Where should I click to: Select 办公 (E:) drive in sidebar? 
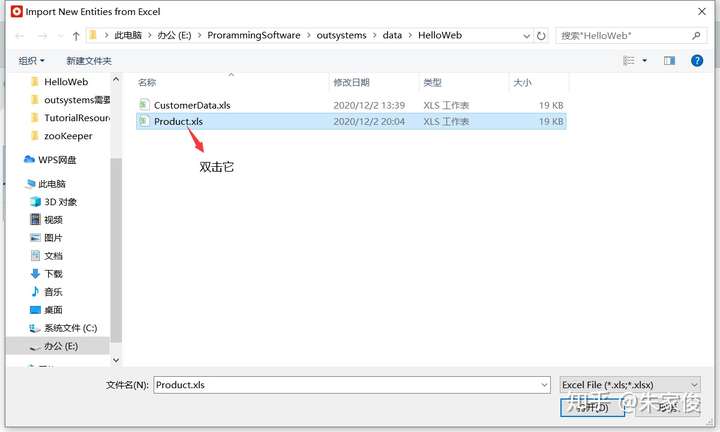click(x=58, y=346)
